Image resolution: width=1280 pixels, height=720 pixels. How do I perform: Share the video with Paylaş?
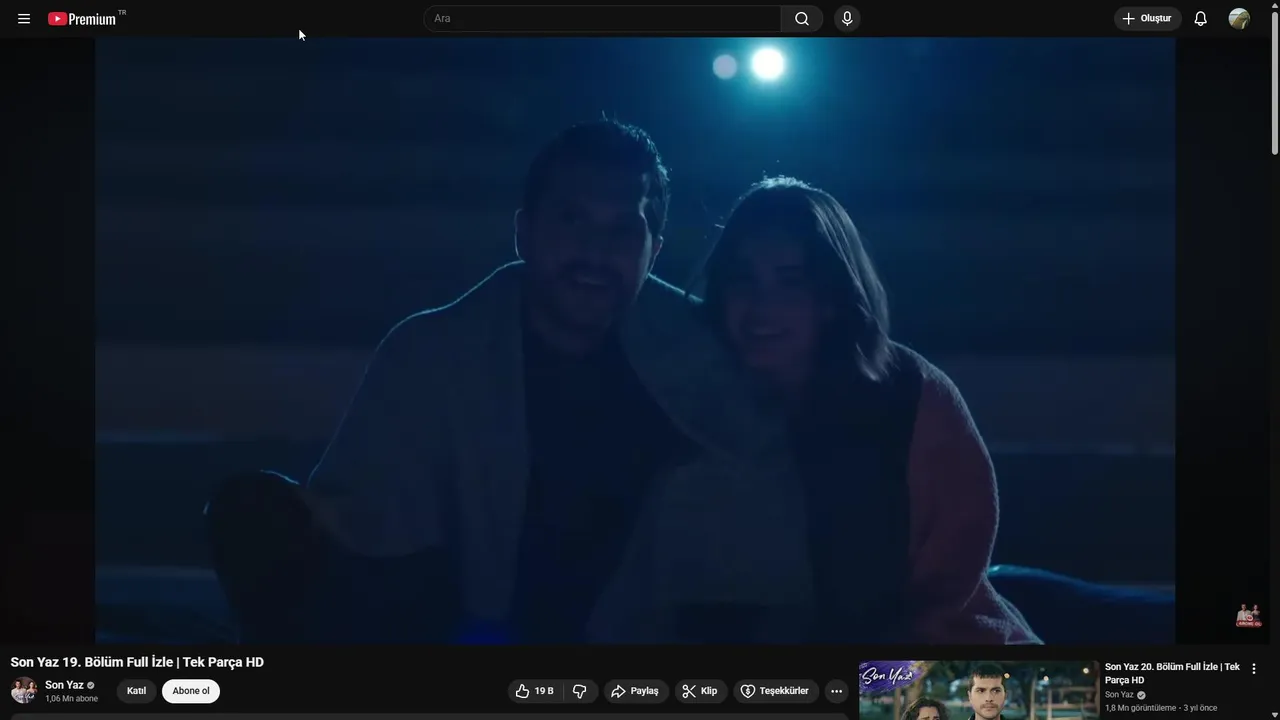pyautogui.click(x=635, y=691)
